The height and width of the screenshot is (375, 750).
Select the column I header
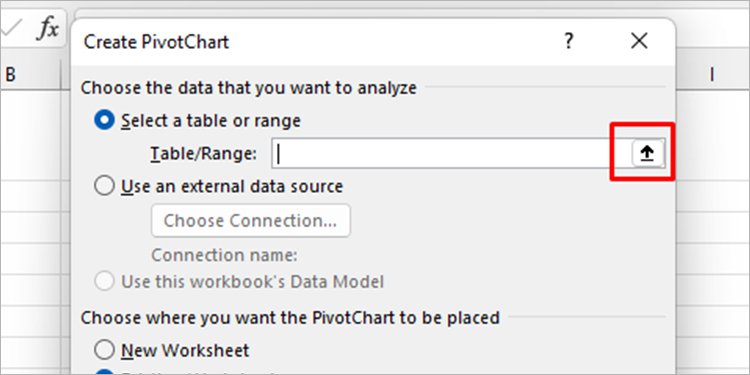pyautogui.click(x=712, y=75)
